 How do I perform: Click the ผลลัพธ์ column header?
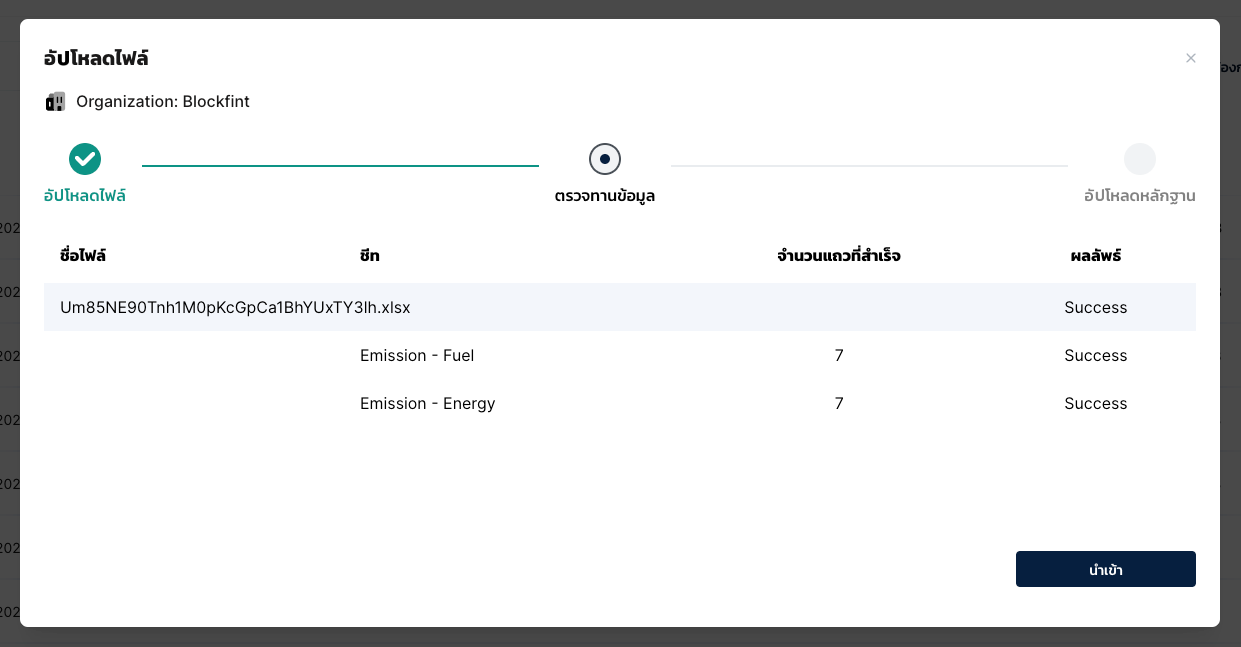click(x=1095, y=256)
